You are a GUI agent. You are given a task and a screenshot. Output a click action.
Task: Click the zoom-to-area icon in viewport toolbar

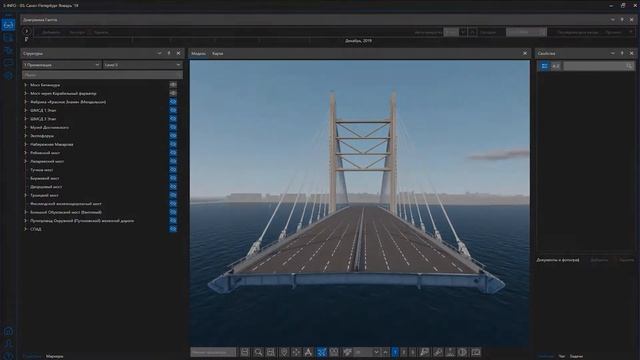271,352
